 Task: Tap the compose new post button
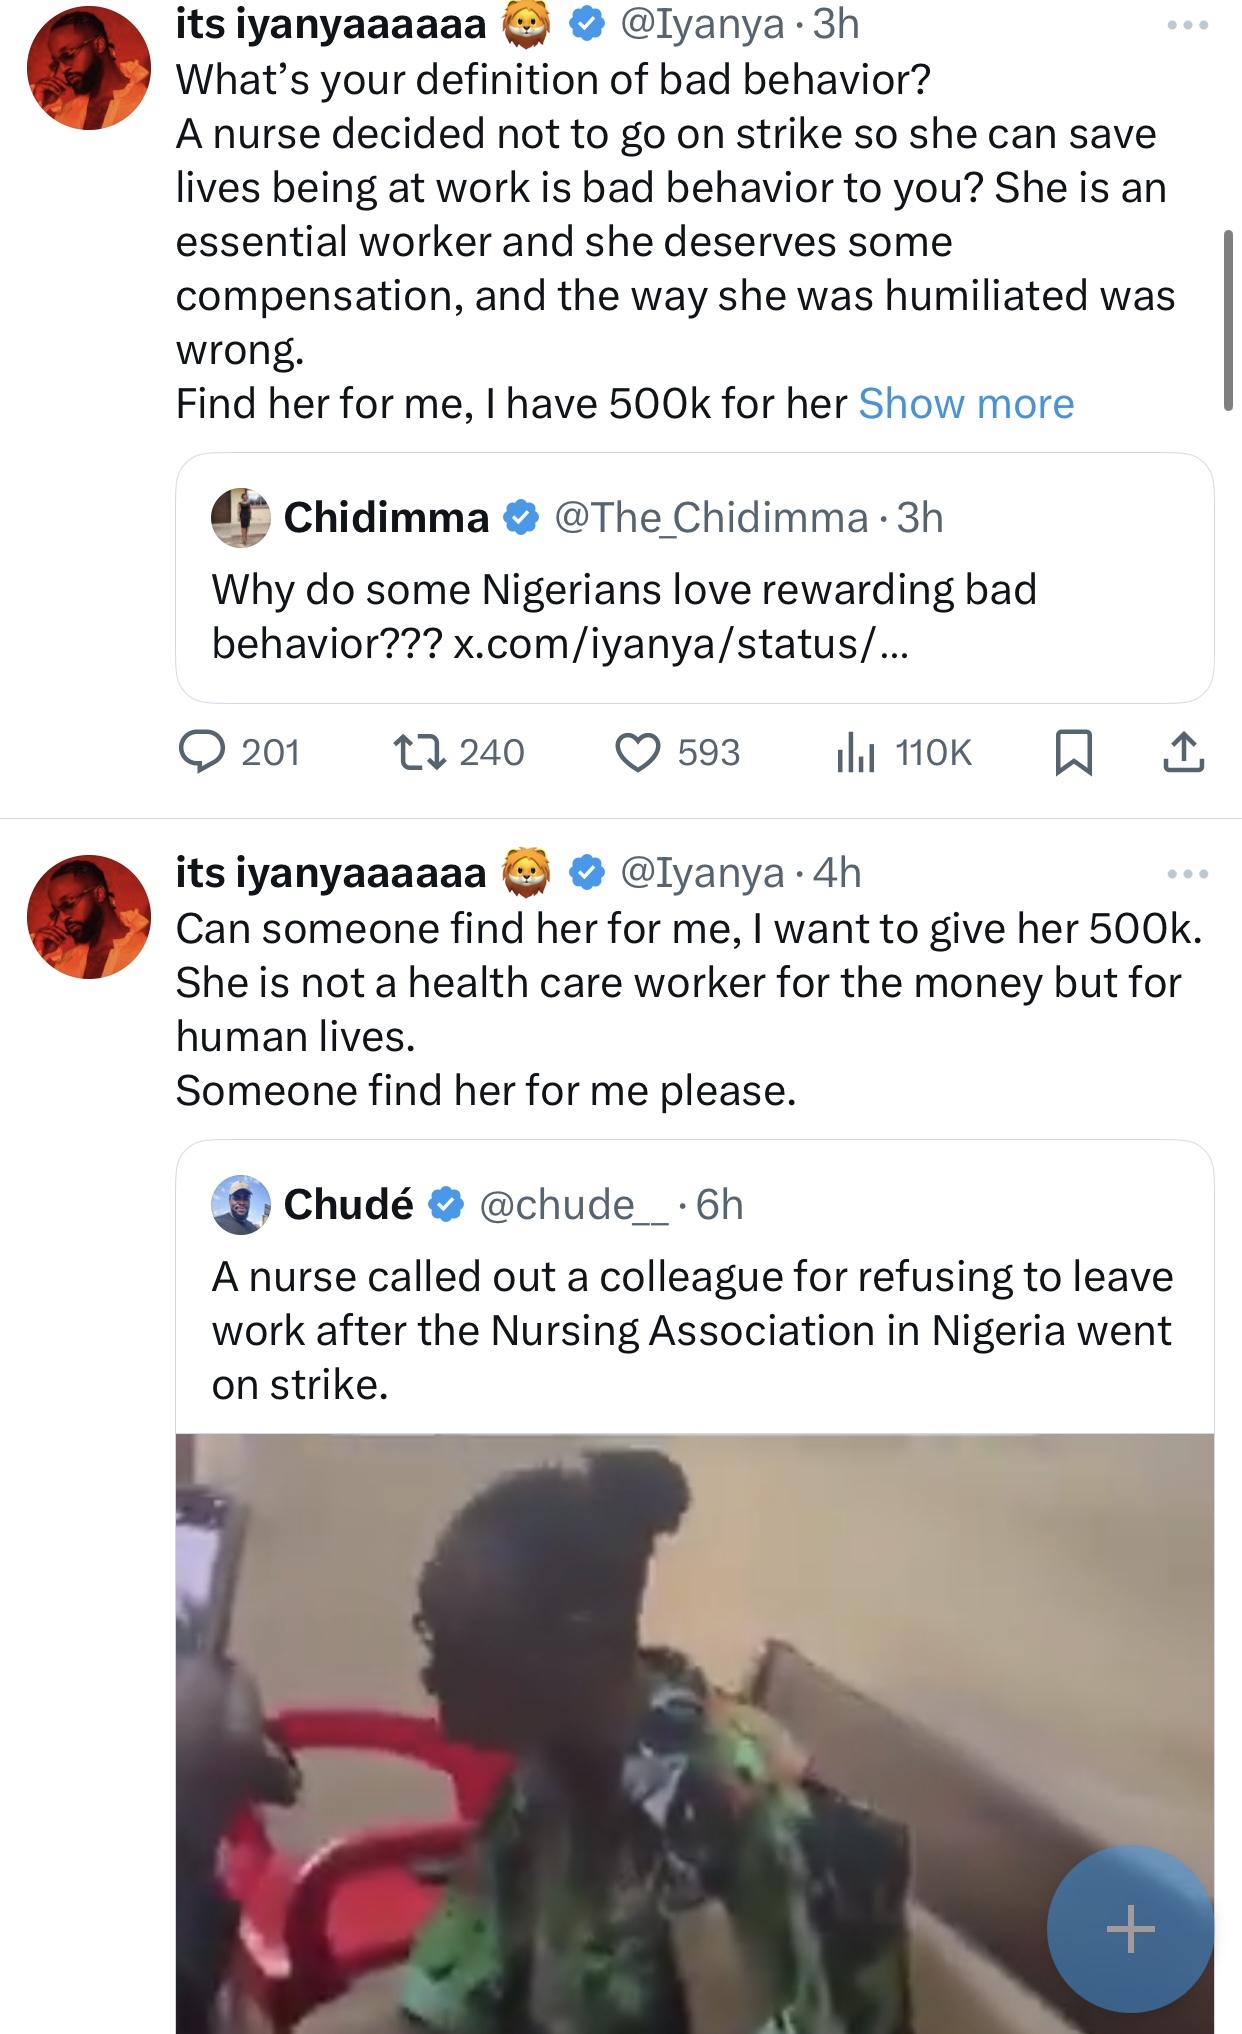click(1130, 1928)
